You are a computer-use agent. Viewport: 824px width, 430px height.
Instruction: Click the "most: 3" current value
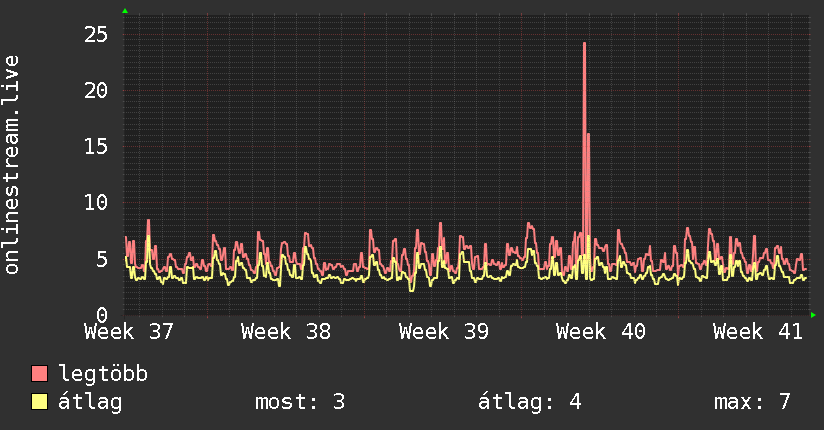pos(300,402)
